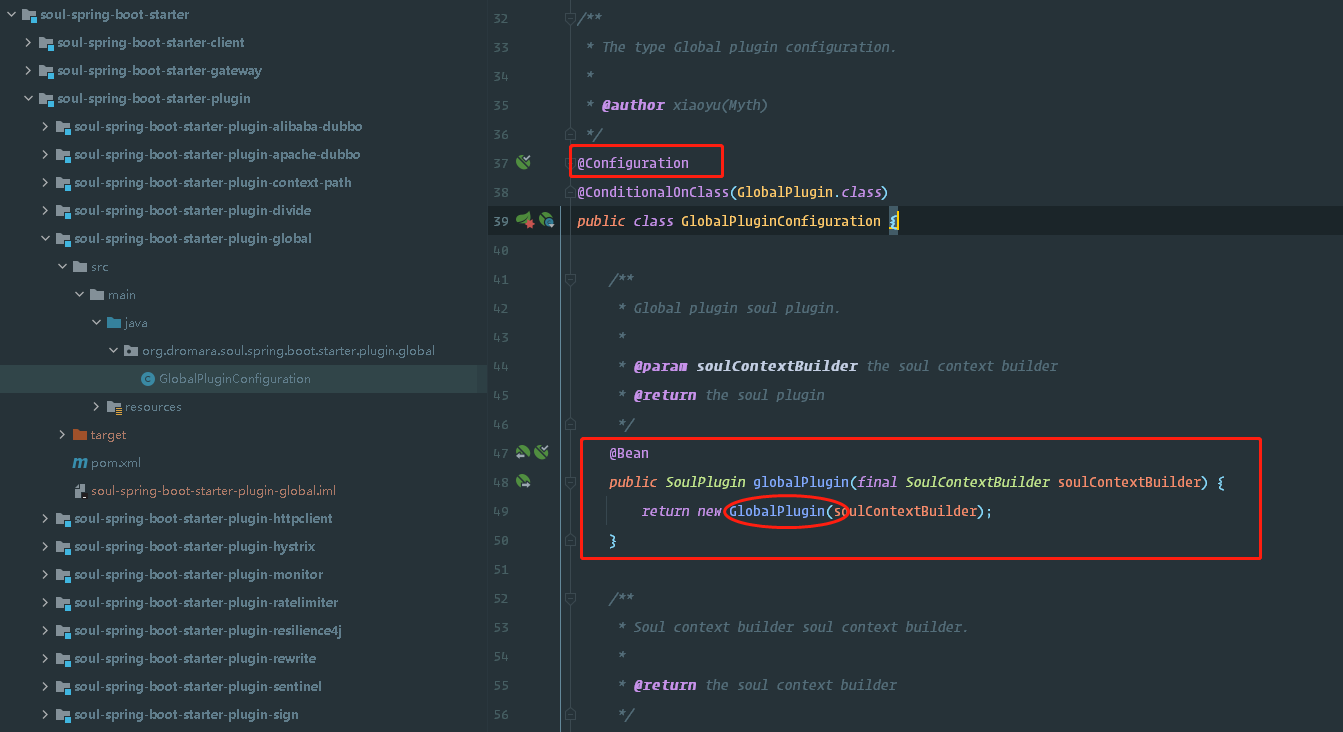The height and width of the screenshot is (732, 1343).
Task: Expand plugin-httpclient module chevron
Action: [x=45, y=519]
